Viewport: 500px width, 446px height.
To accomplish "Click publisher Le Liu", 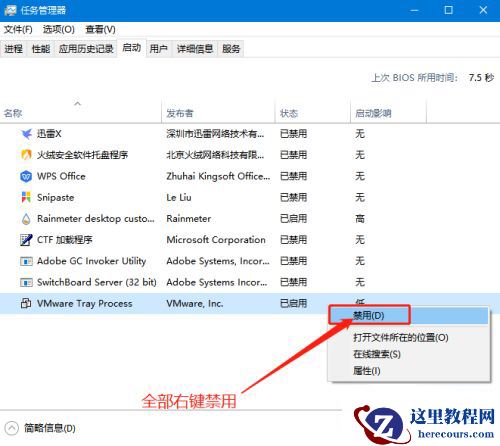I will [179, 198].
